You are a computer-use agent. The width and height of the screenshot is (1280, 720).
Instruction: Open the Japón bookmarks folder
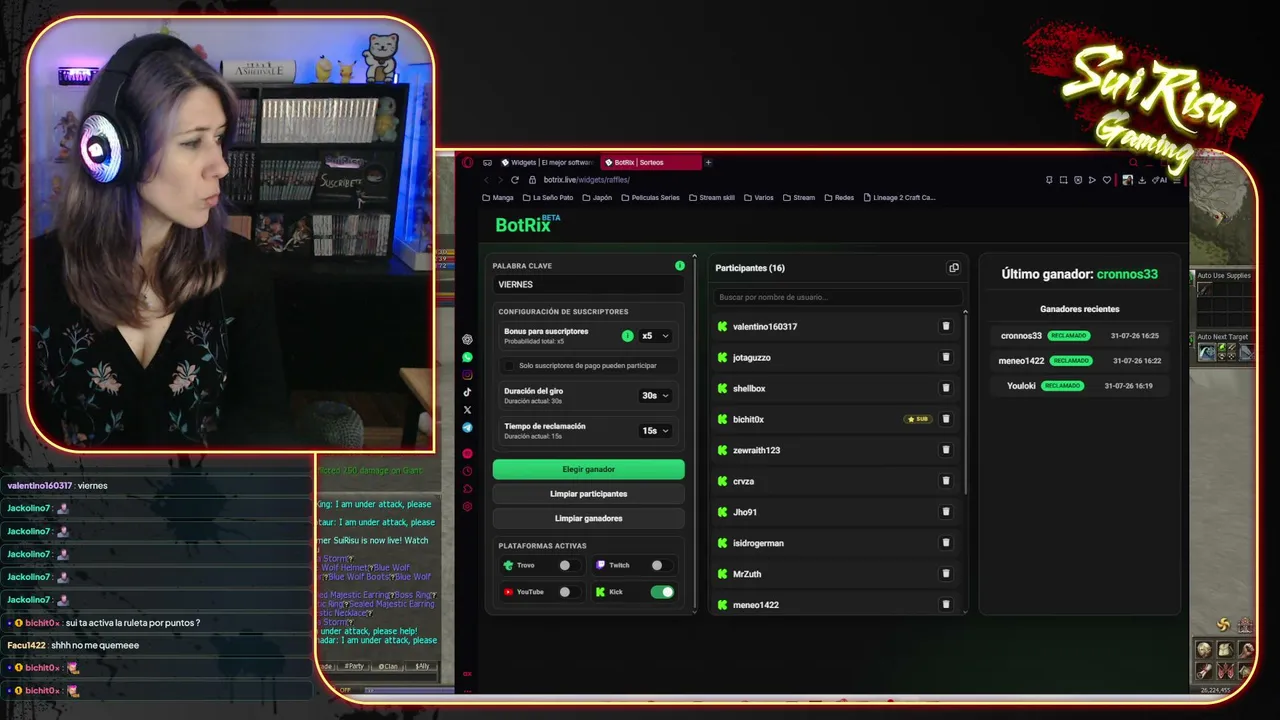[596, 198]
